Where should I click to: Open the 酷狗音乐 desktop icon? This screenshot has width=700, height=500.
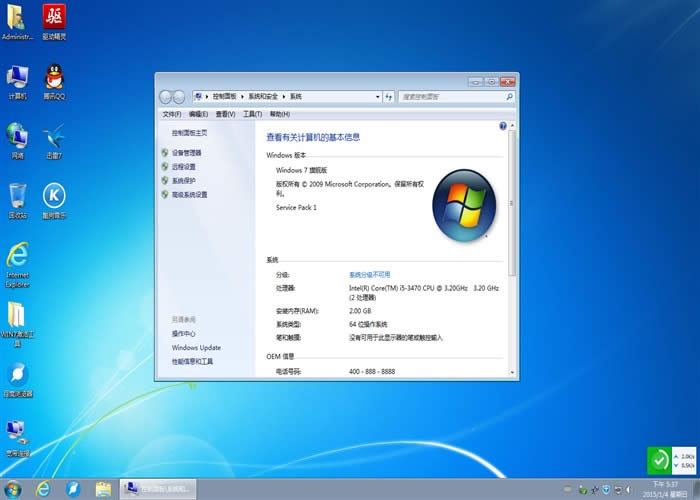click(53, 196)
